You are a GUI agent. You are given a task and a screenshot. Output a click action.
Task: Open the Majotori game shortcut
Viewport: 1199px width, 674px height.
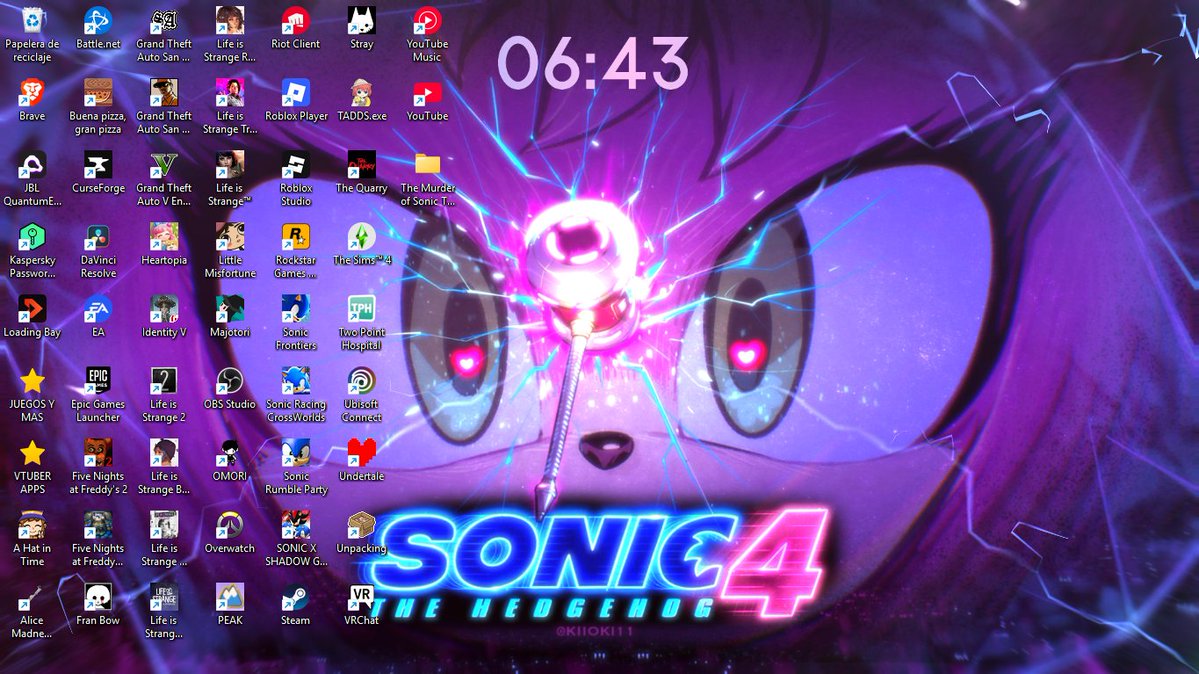[229, 310]
